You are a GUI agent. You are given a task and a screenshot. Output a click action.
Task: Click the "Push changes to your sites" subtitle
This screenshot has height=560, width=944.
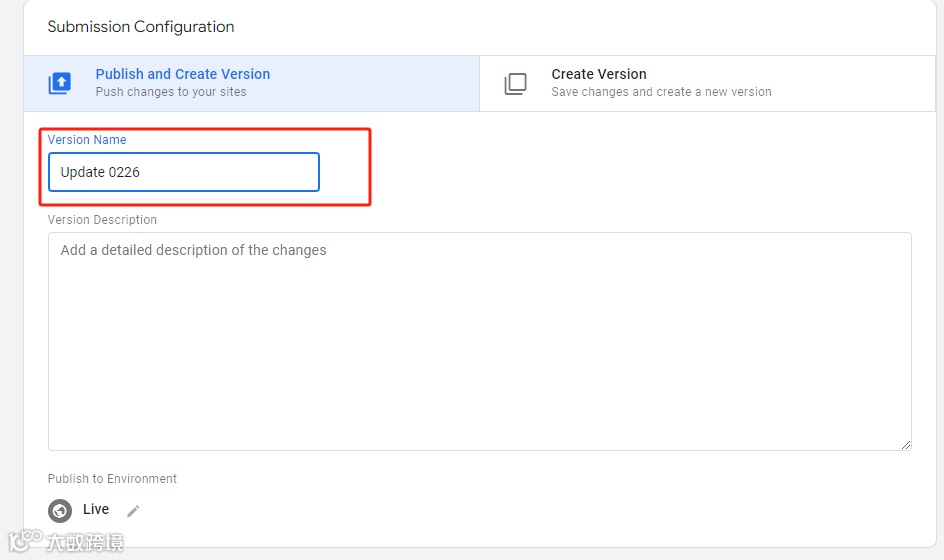171,92
